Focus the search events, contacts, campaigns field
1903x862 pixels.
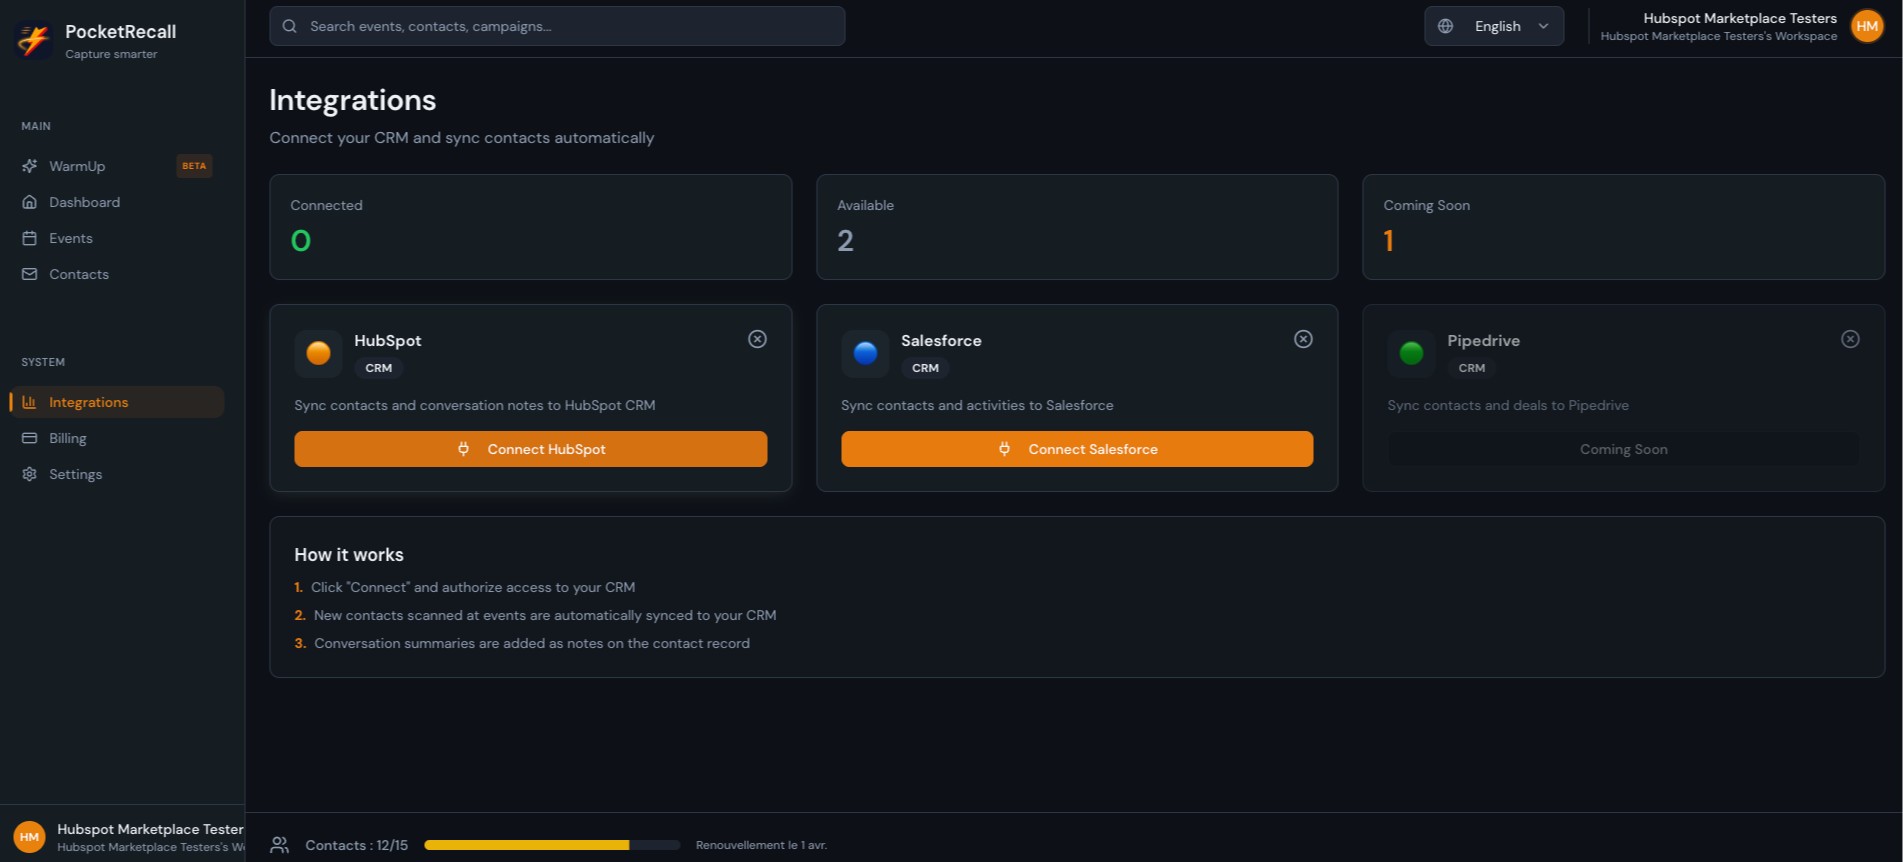coord(557,26)
